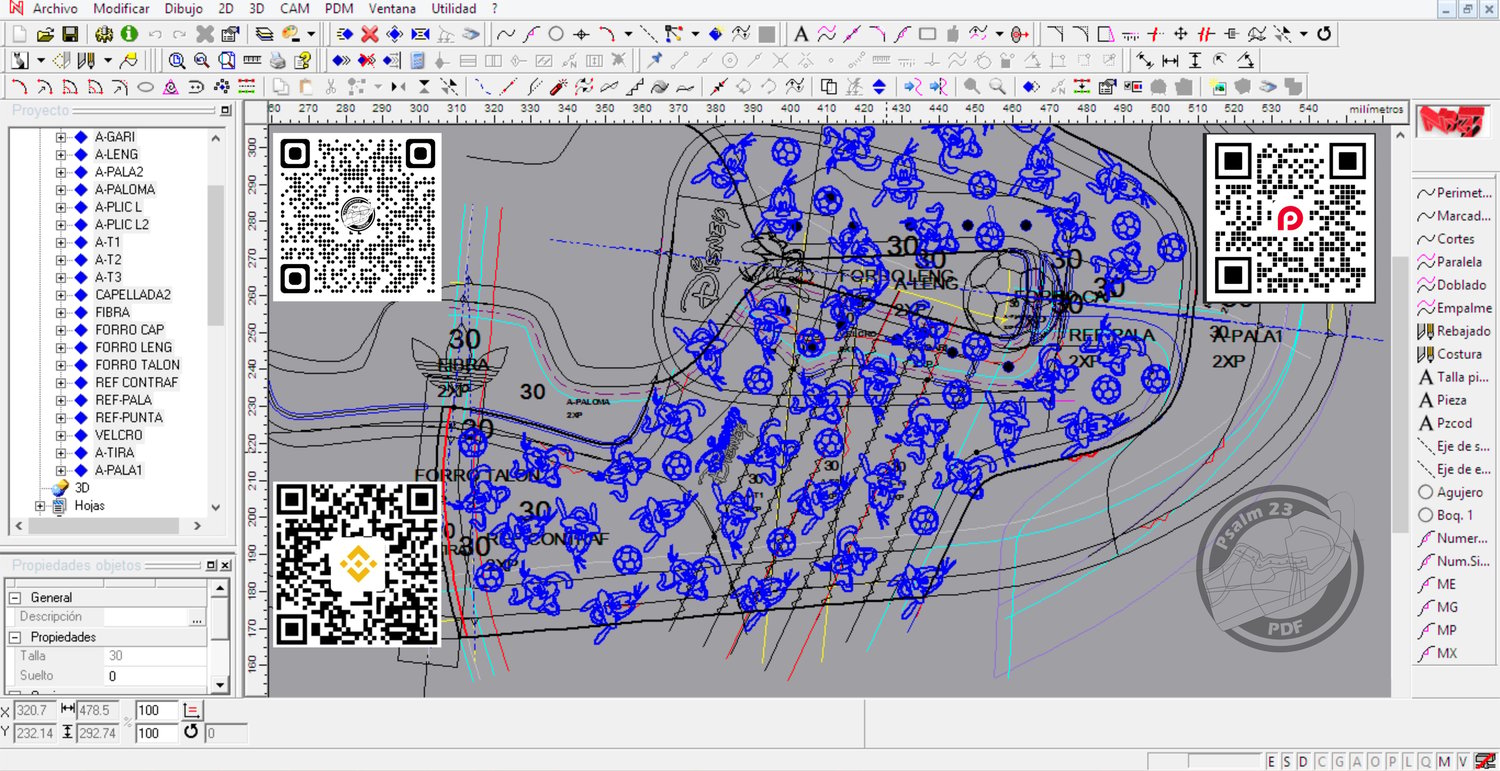Select the rectangle drawing tool
This screenshot has height=771, width=1500.
[927, 34]
